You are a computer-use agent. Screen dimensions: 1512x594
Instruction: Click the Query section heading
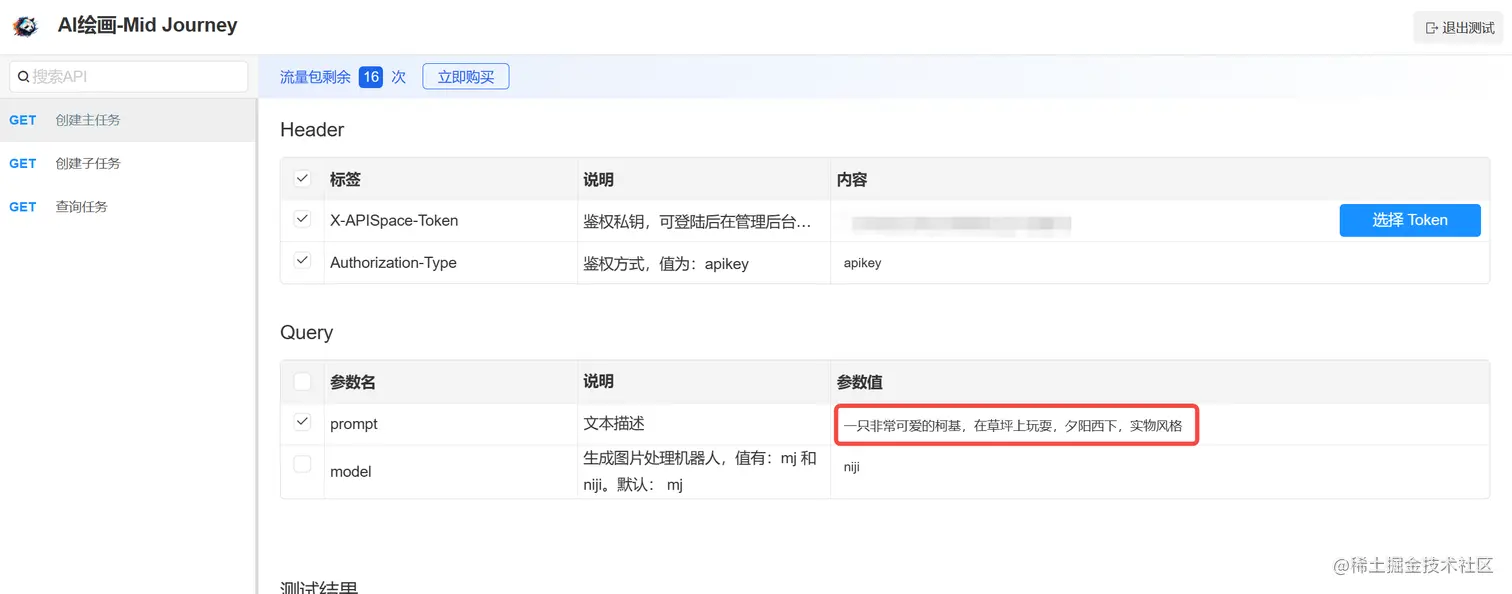click(306, 333)
